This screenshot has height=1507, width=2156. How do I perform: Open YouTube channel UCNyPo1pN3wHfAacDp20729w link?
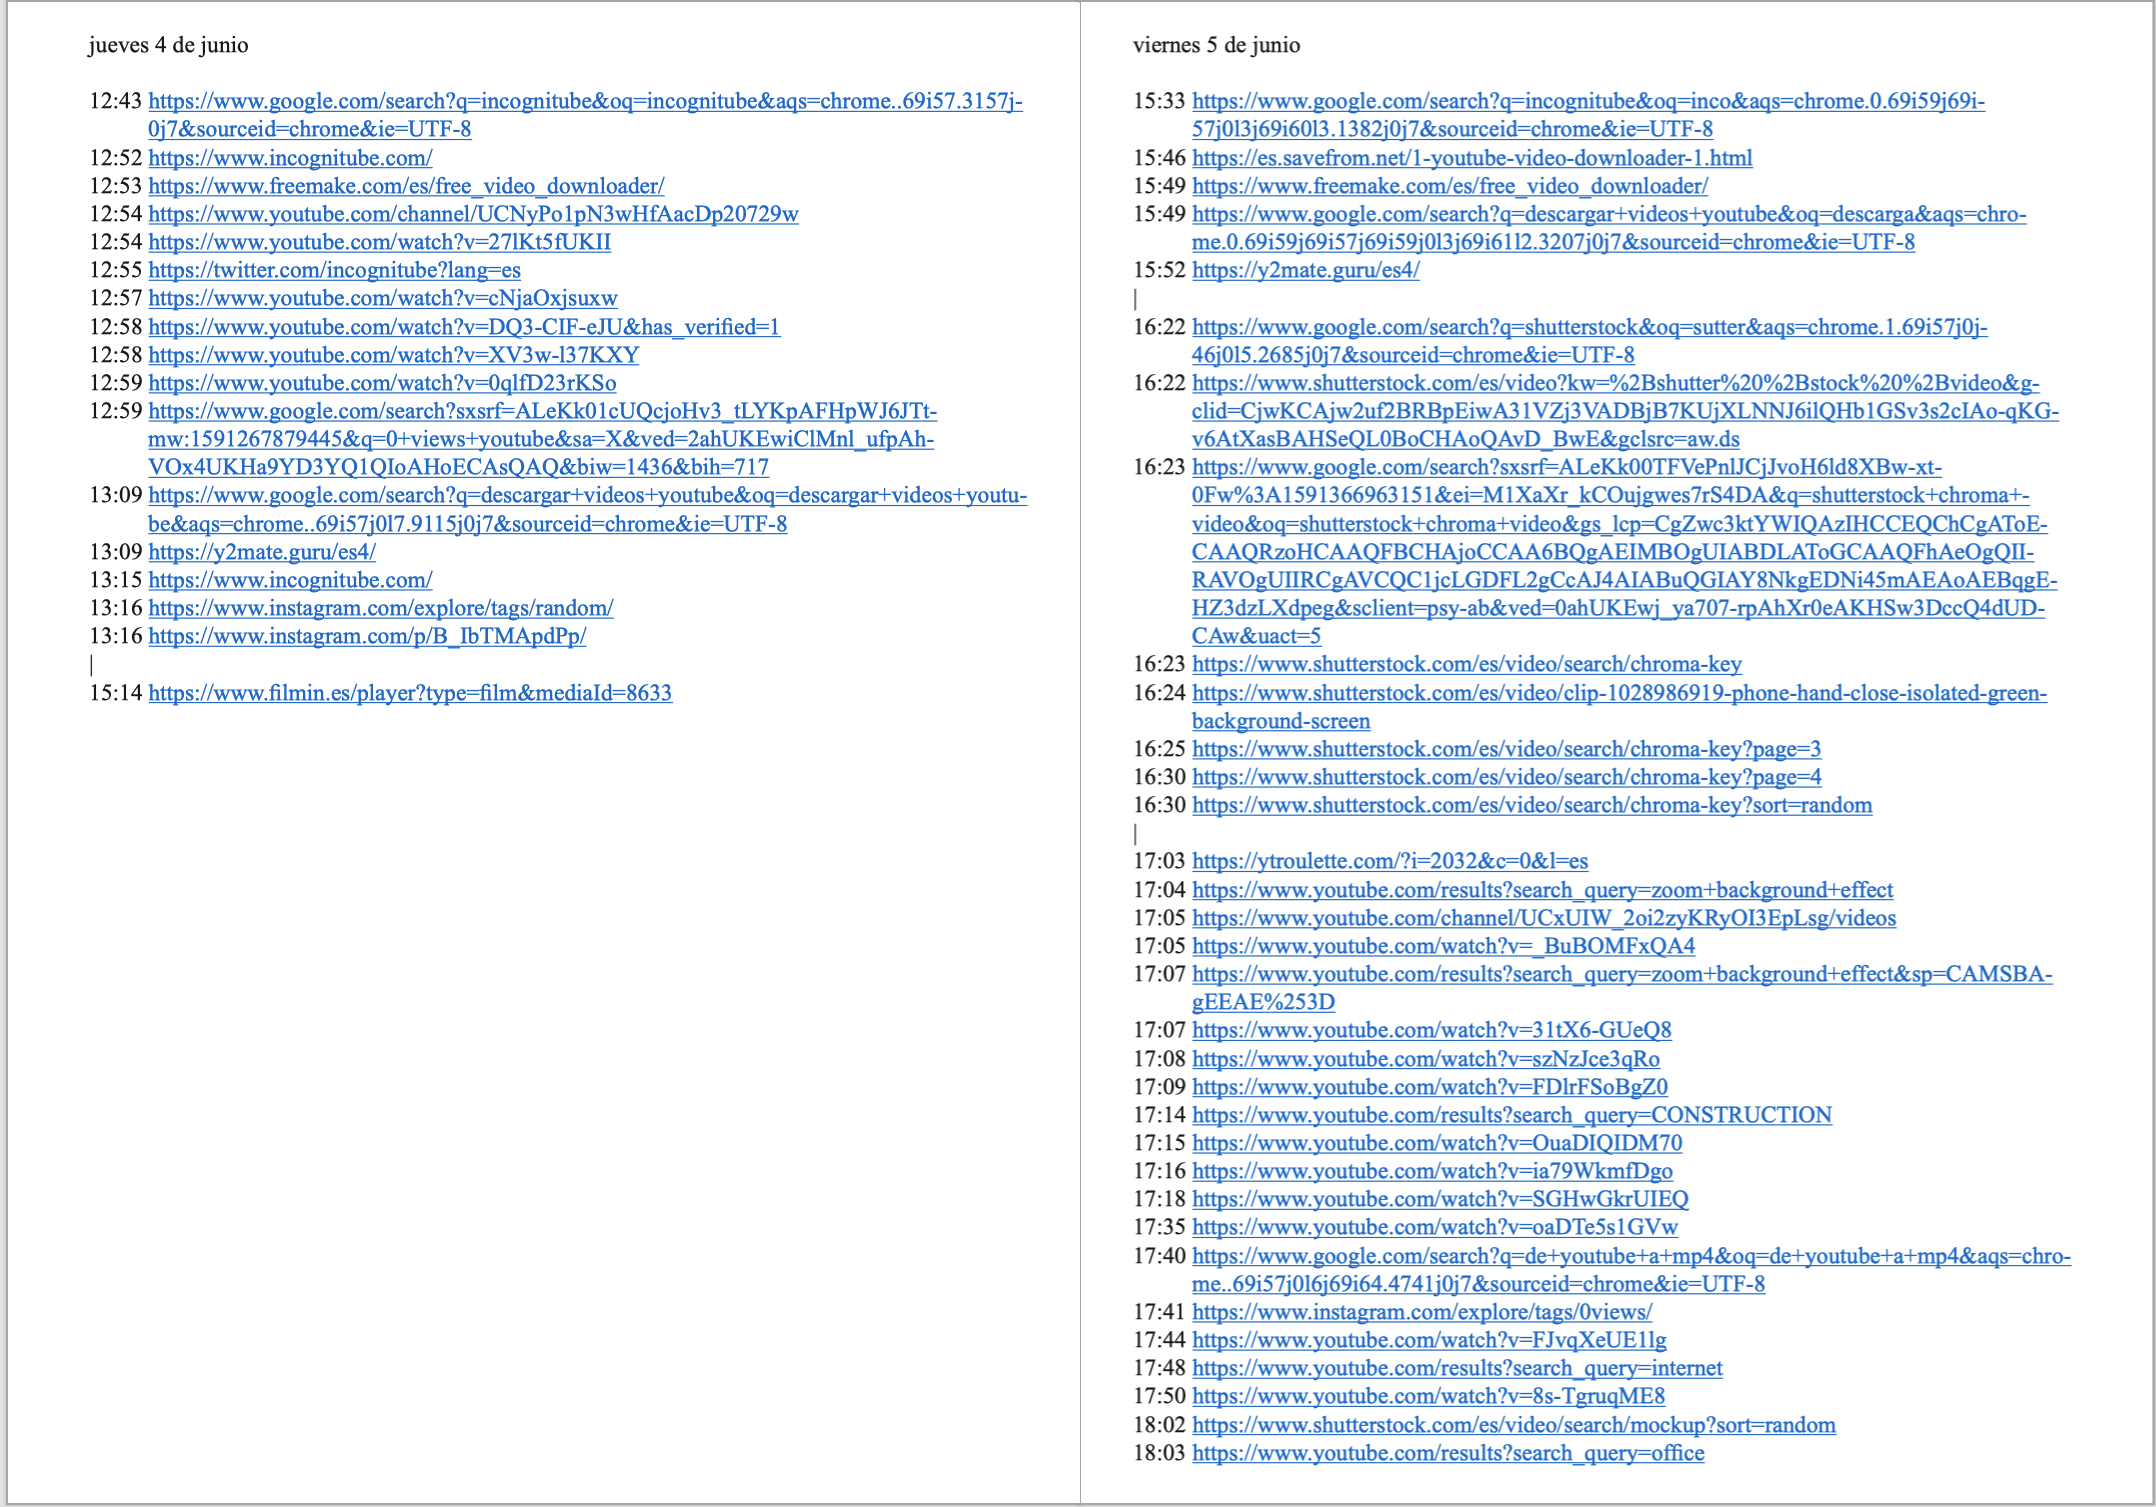click(x=473, y=214)
